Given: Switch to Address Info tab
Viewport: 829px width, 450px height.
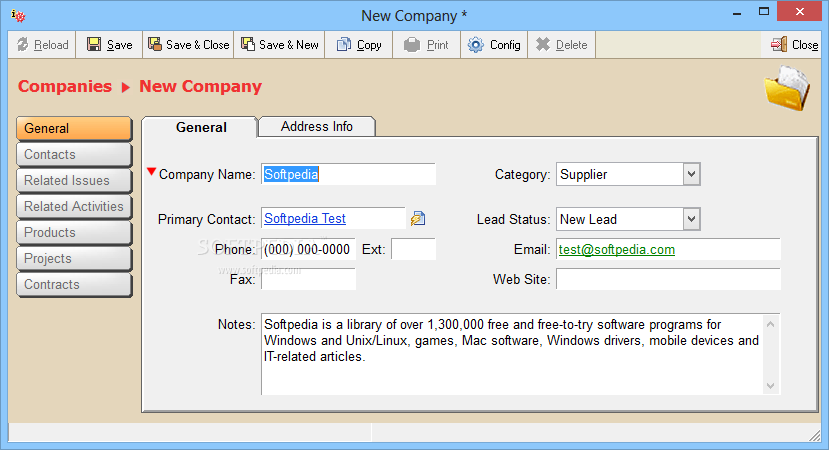Looking at the screenshot, I should (317, 126).
